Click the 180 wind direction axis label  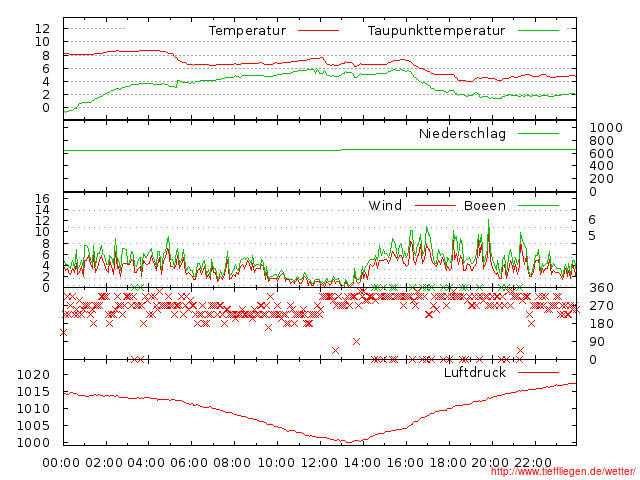pos(602,324)
